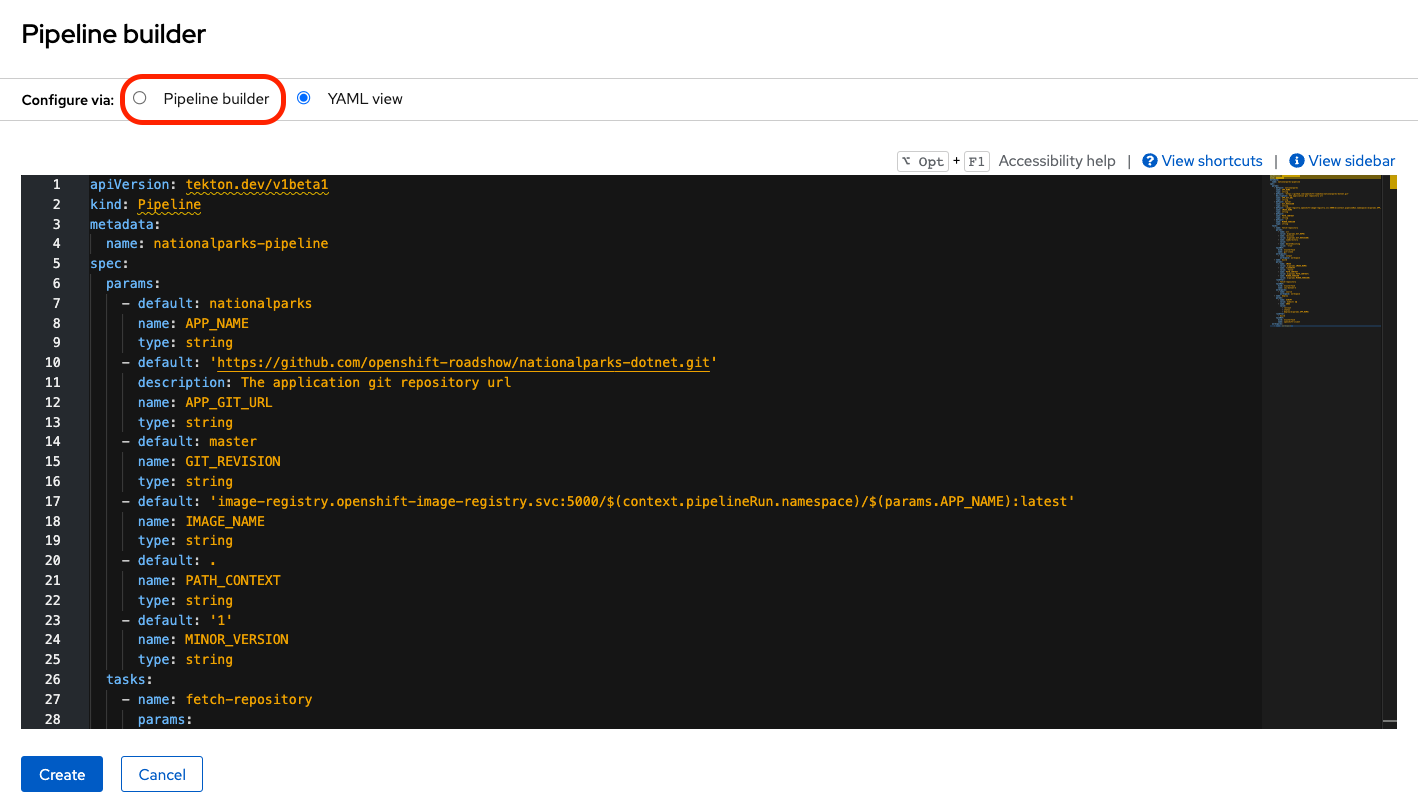Click nationalparks-pipeline name value
This screenshot has width=1418, height=806.
tap(241, 244)
